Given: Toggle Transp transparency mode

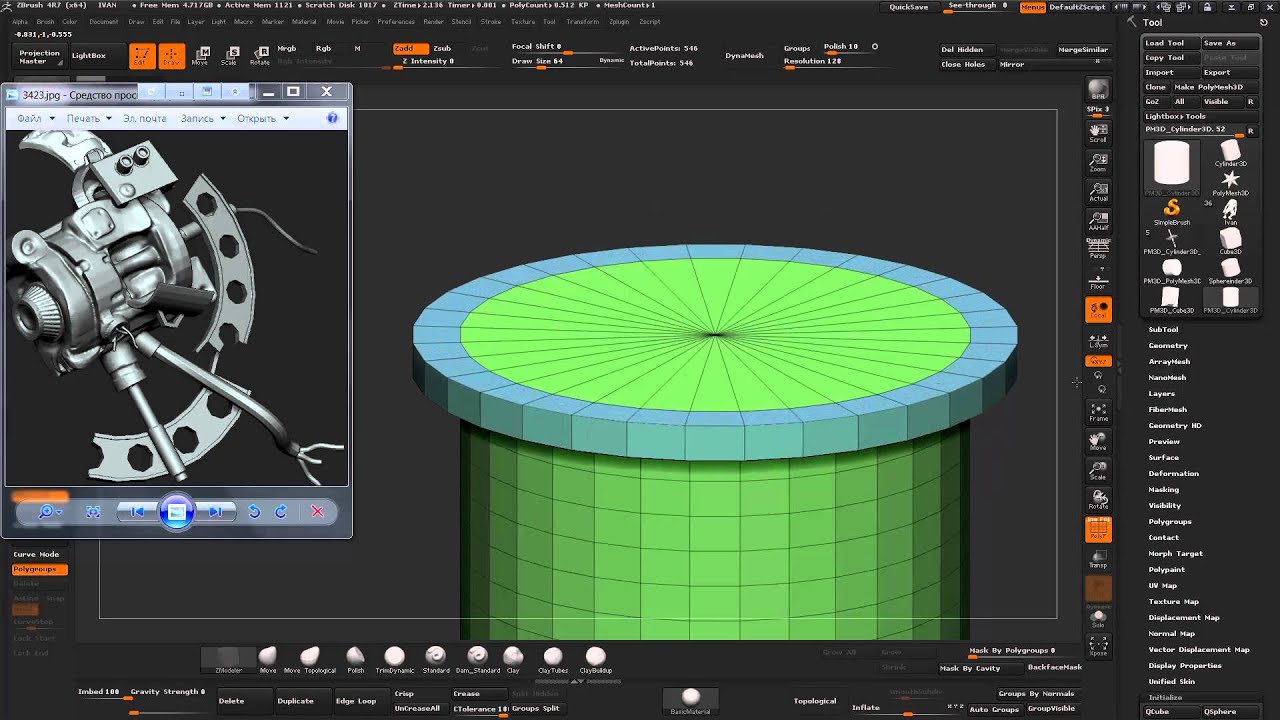Looking at the screenshot, I should [x=1098, y=559].
